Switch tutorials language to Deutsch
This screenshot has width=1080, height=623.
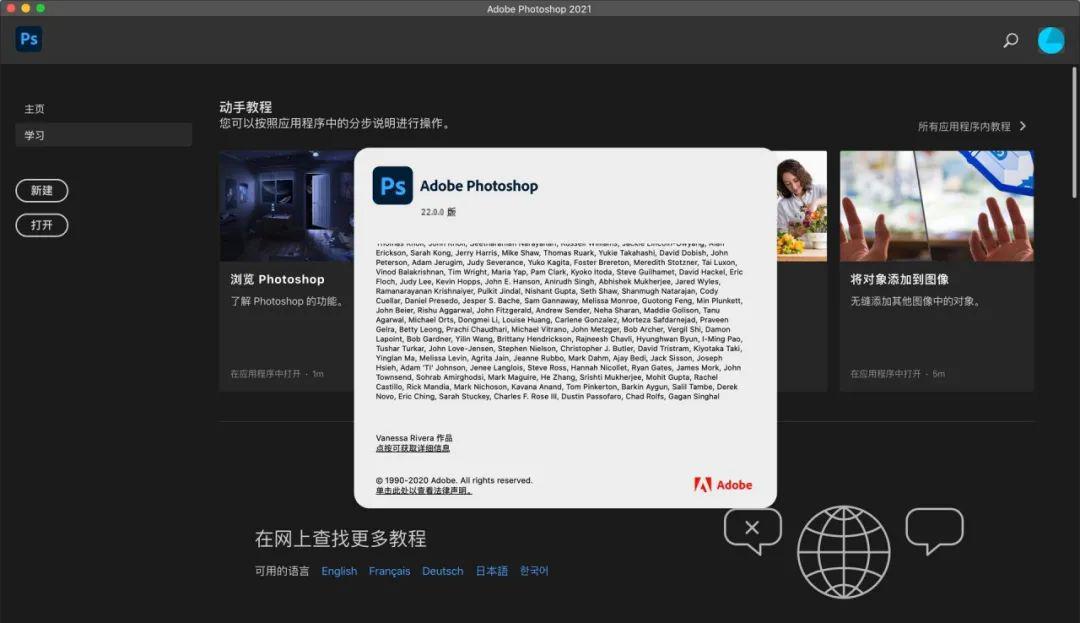(x=442, y=571)
